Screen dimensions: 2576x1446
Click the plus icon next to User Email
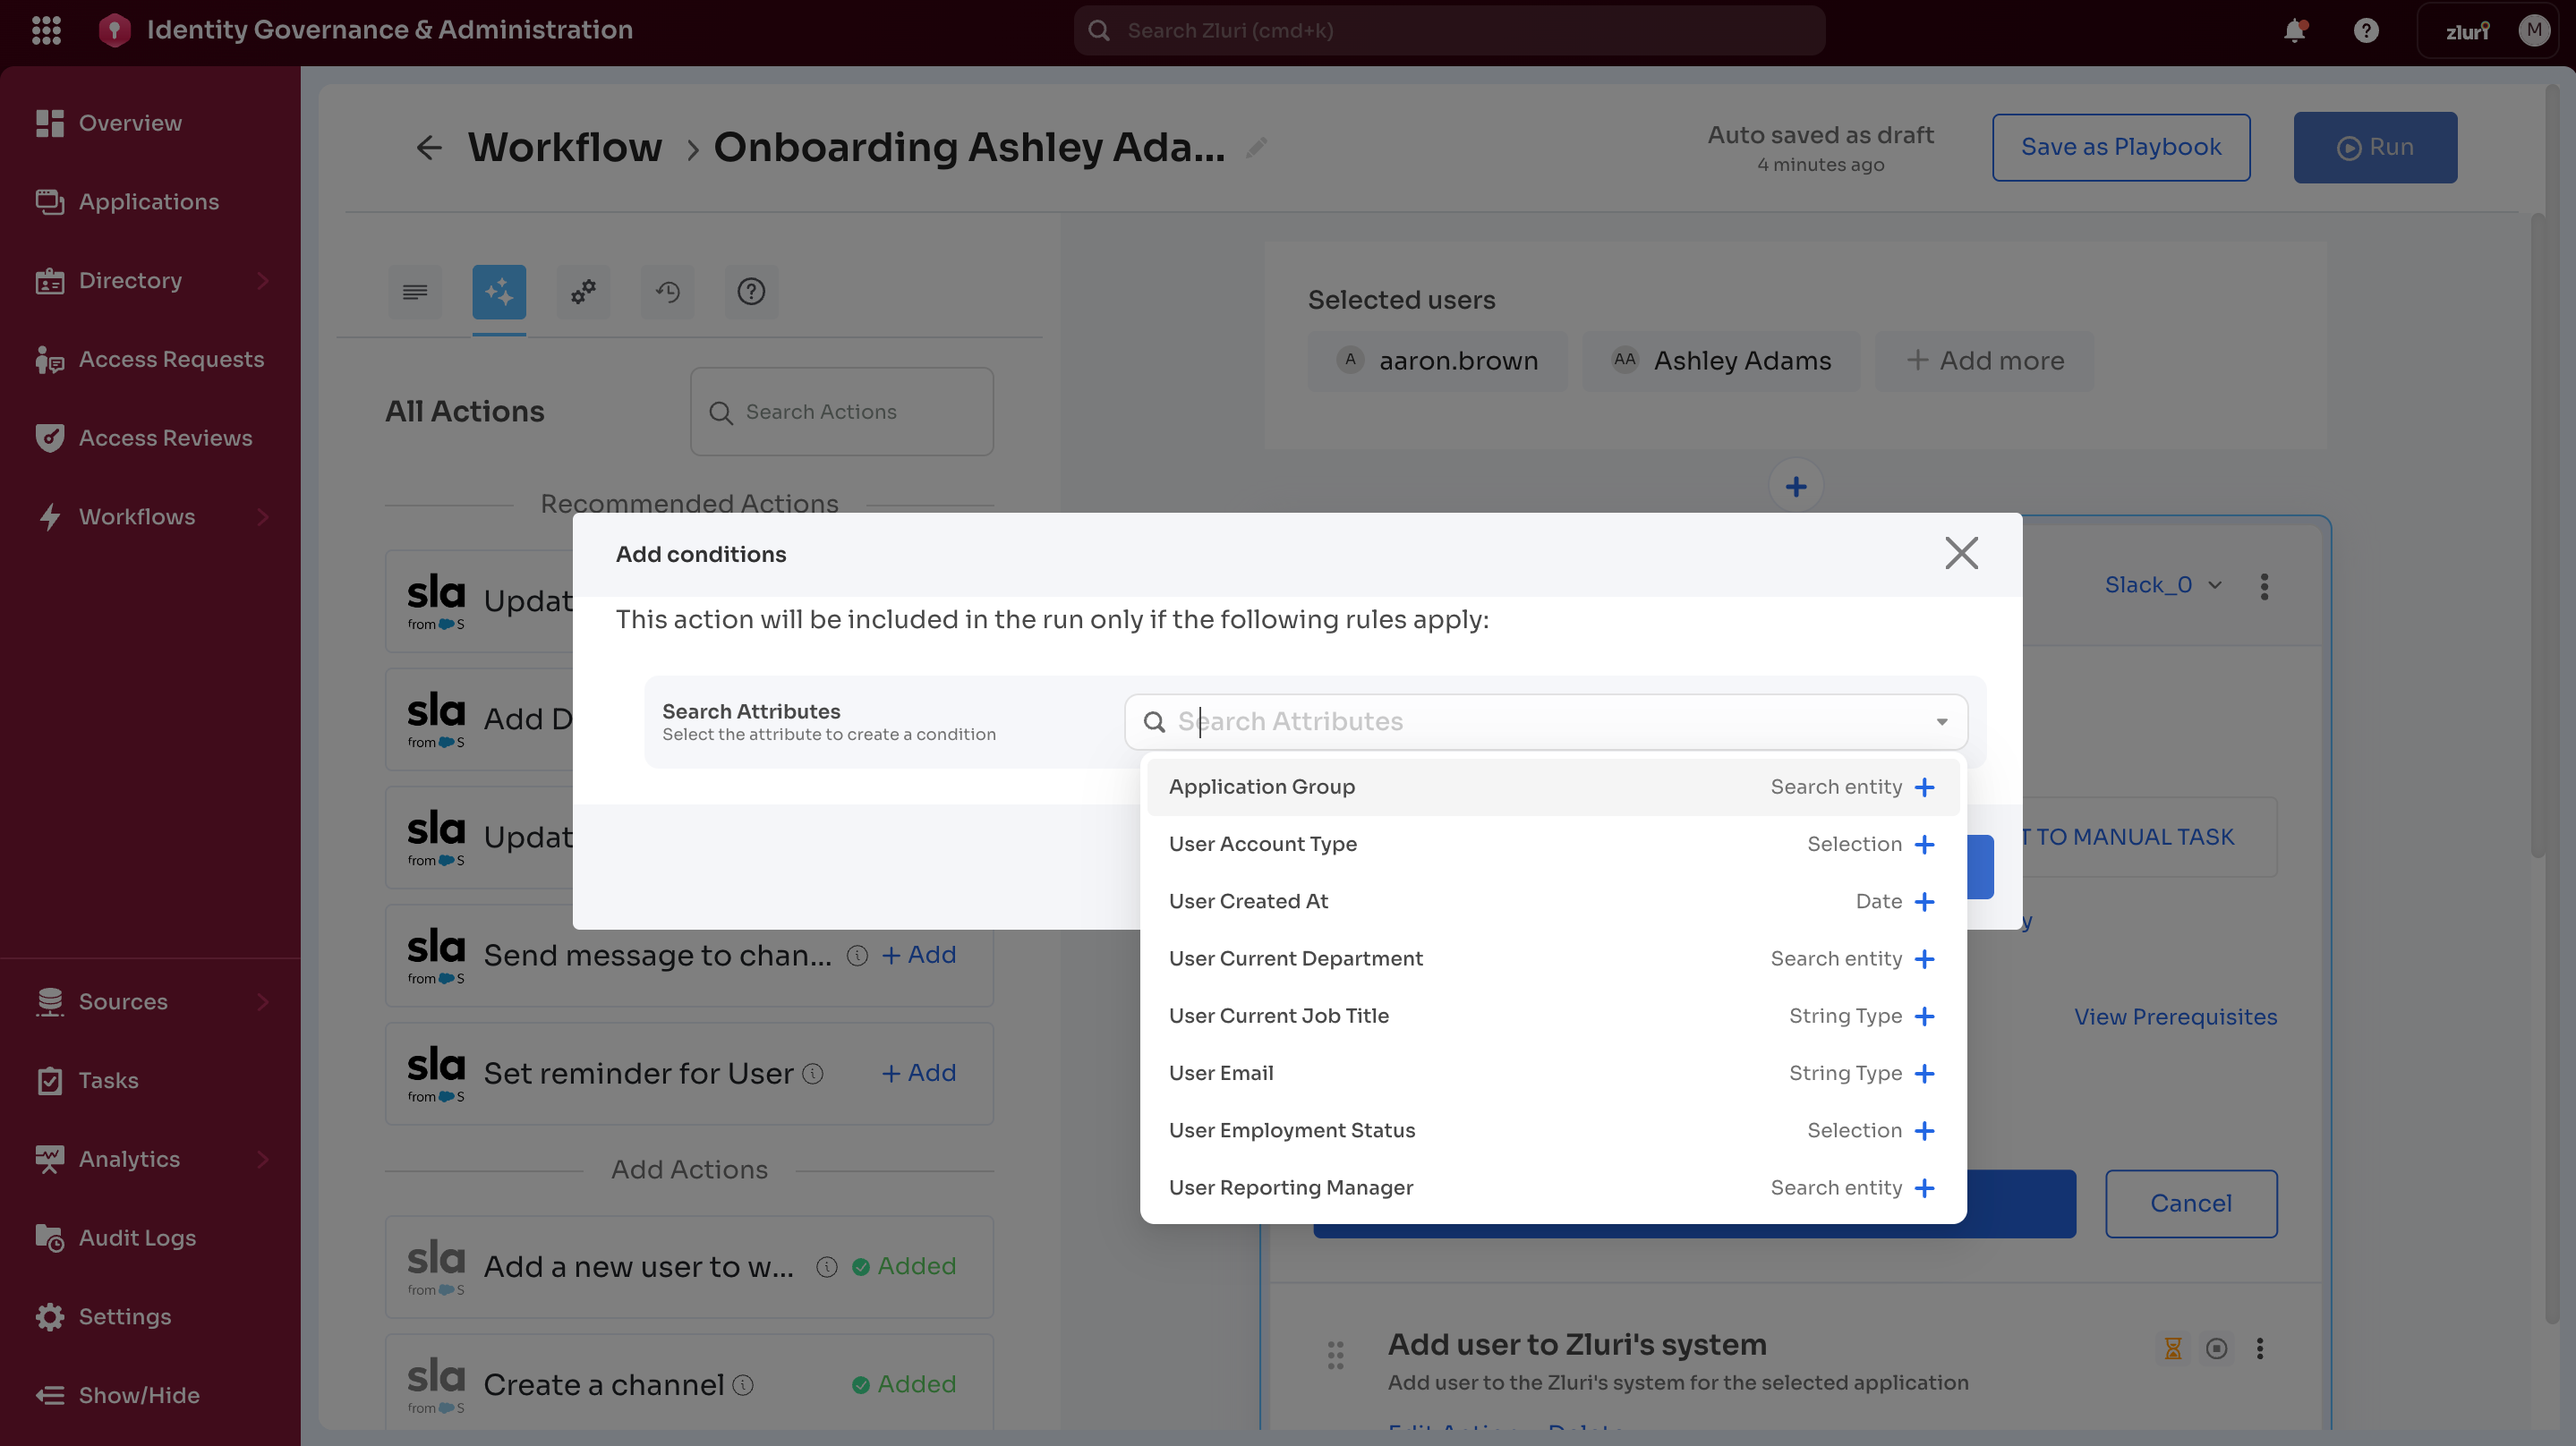(x=1924, y=1073)
